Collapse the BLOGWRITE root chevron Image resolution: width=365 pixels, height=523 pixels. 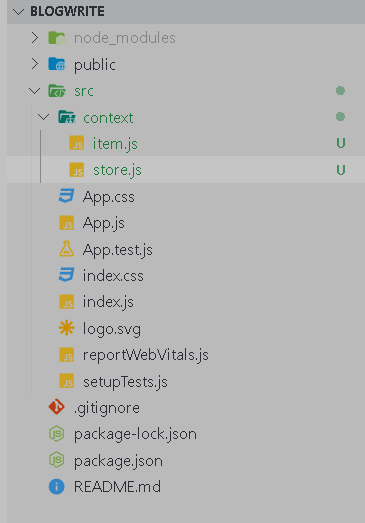18,12
